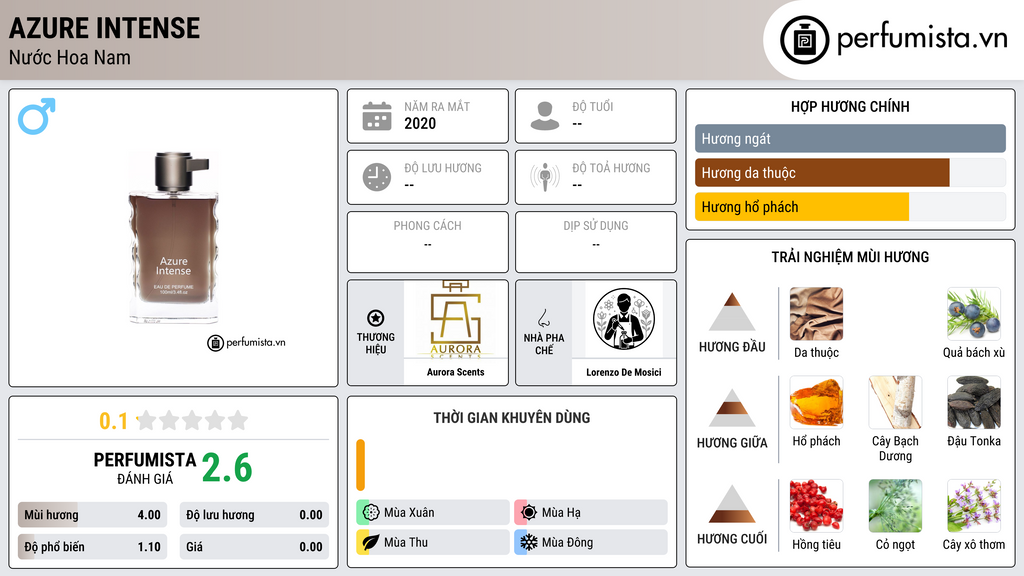Image resolution: width=1024 pixels, height=576 pixels.
Task: Click the Mùa Xuân flower icon
Action: coord(371,512)
